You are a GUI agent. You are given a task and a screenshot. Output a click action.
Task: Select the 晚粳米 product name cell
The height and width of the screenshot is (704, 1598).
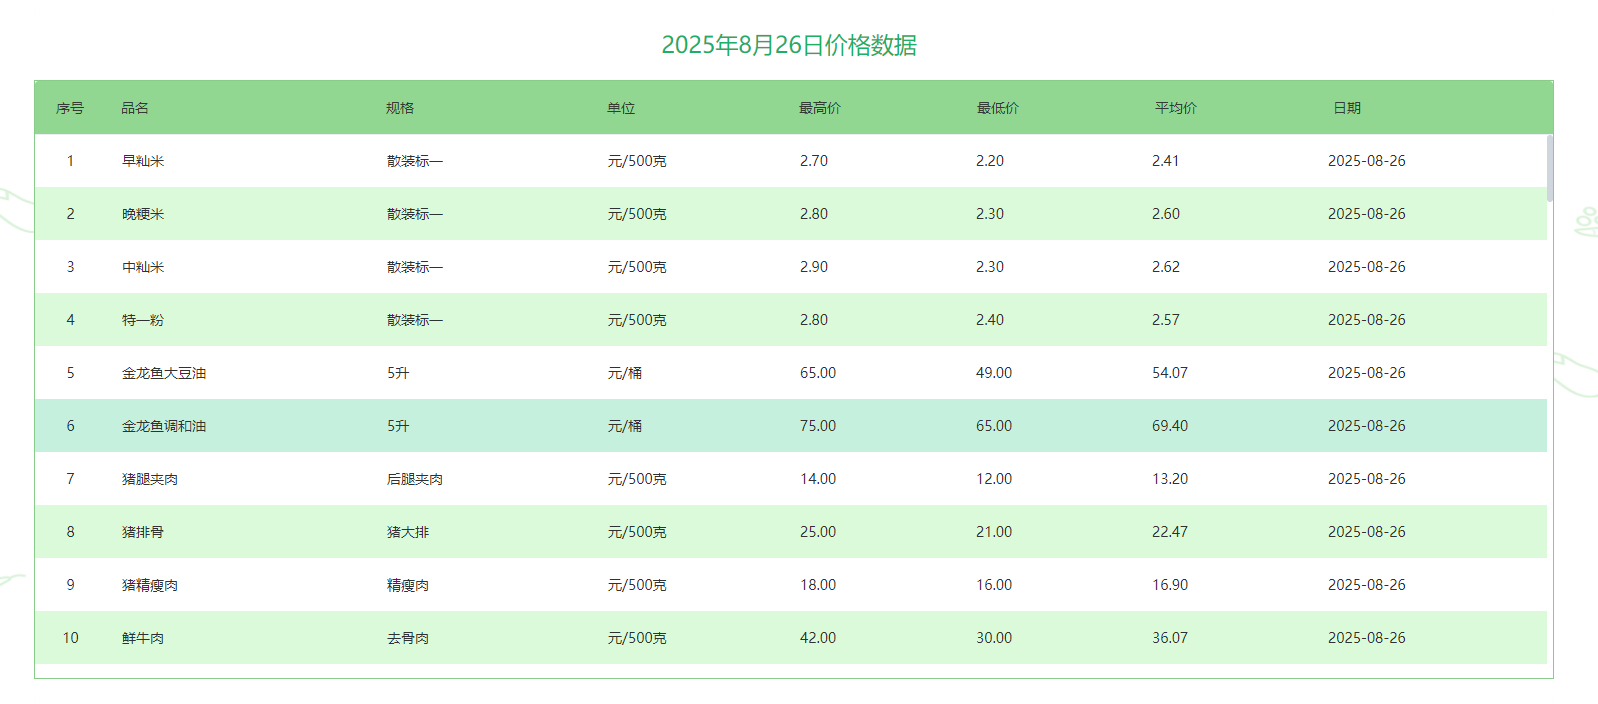(143, 214)
